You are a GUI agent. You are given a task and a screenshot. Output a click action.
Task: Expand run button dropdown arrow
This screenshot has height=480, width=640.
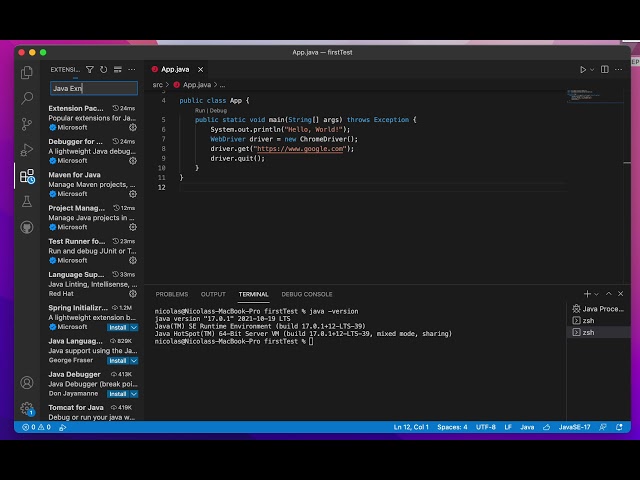592,70
